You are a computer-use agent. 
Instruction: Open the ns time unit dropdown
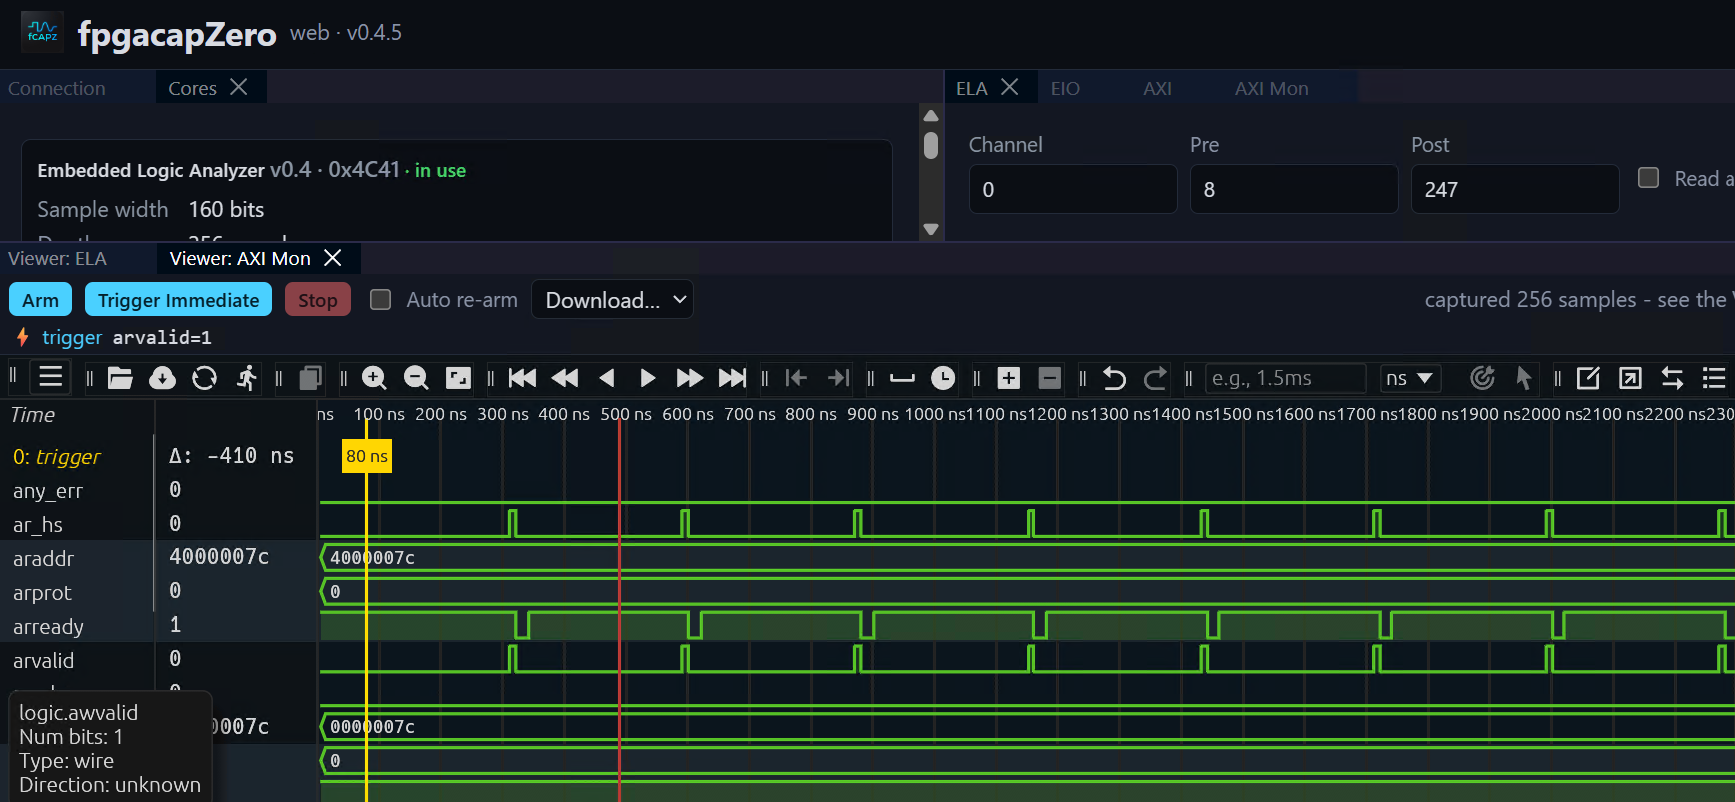pos(1410,378)
